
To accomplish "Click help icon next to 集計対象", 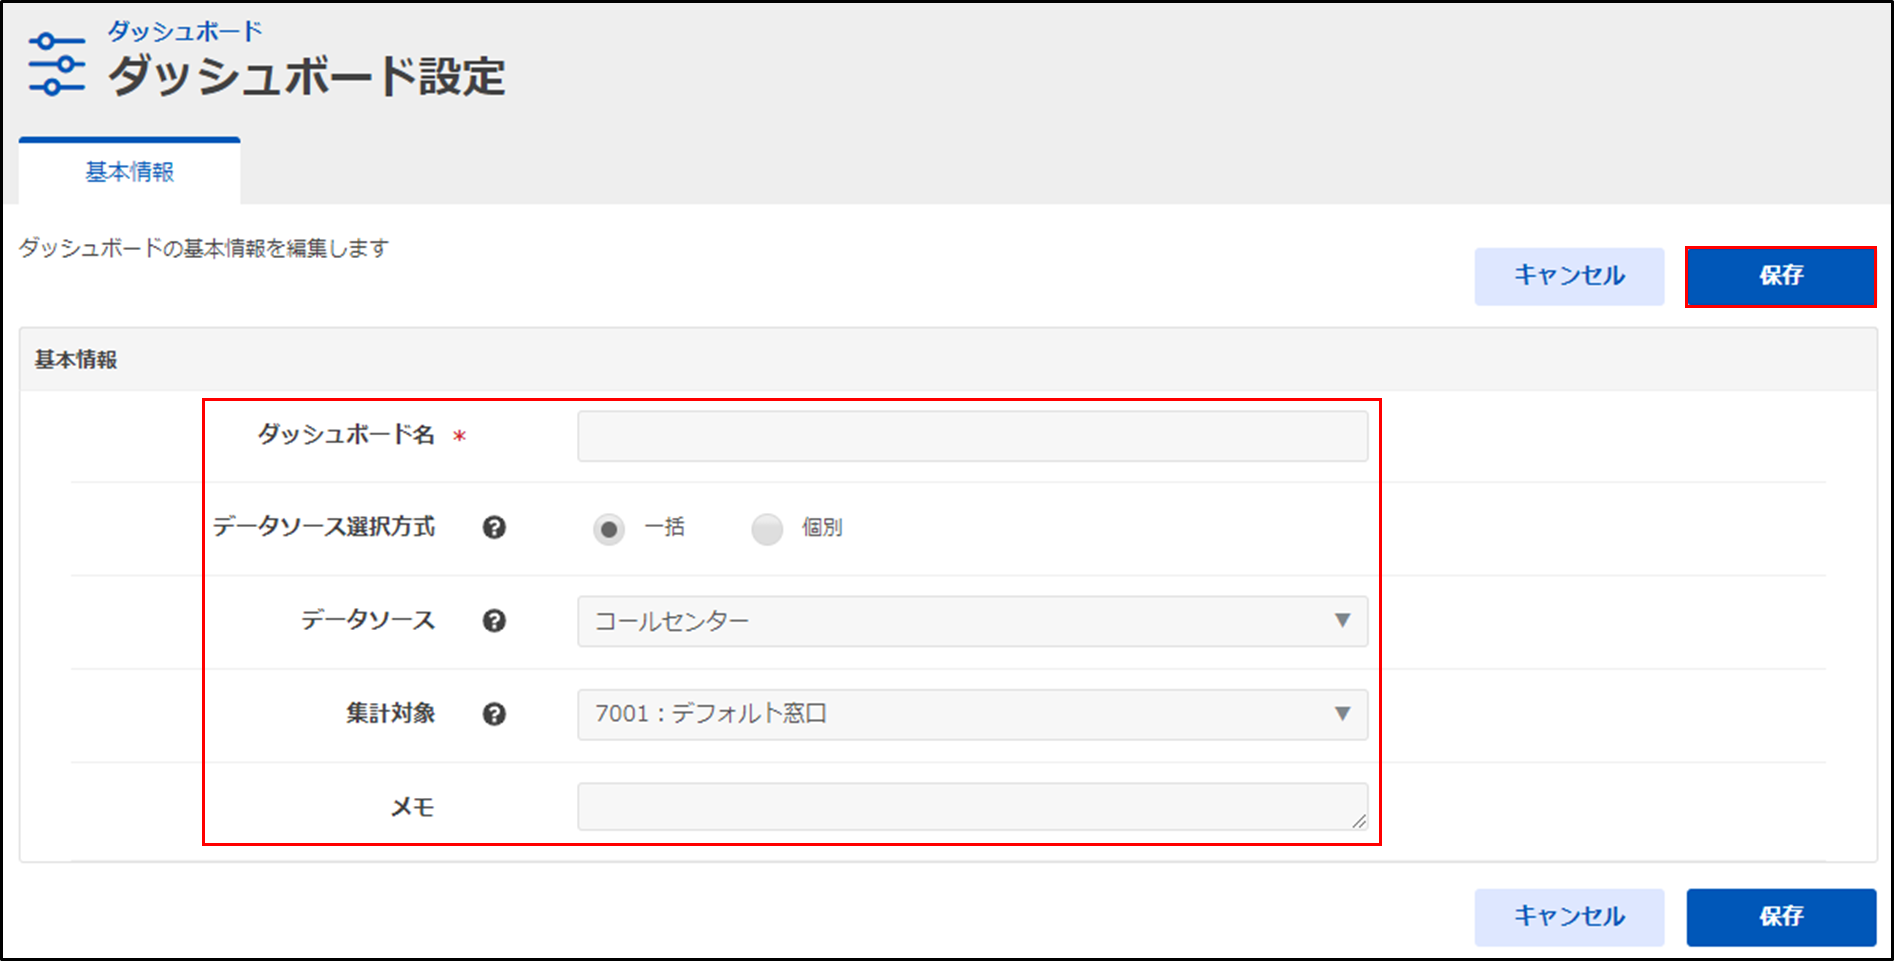I will [x=494, y=714].
